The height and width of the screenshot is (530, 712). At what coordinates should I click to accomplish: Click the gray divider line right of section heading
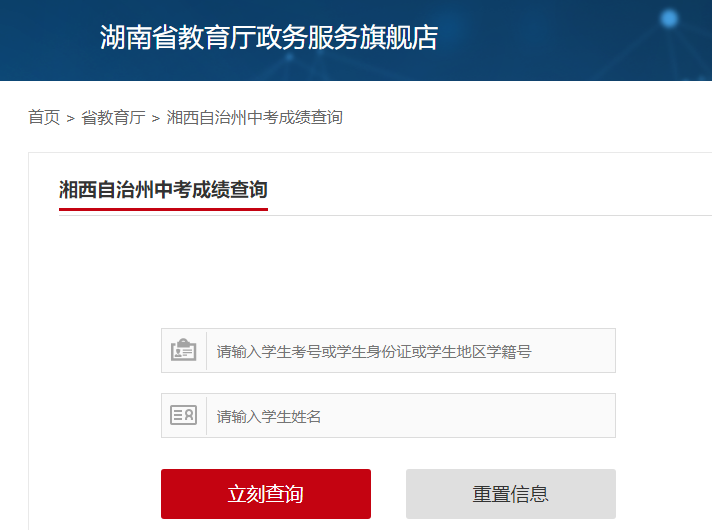pyautogui.click(x=490, y=215)
